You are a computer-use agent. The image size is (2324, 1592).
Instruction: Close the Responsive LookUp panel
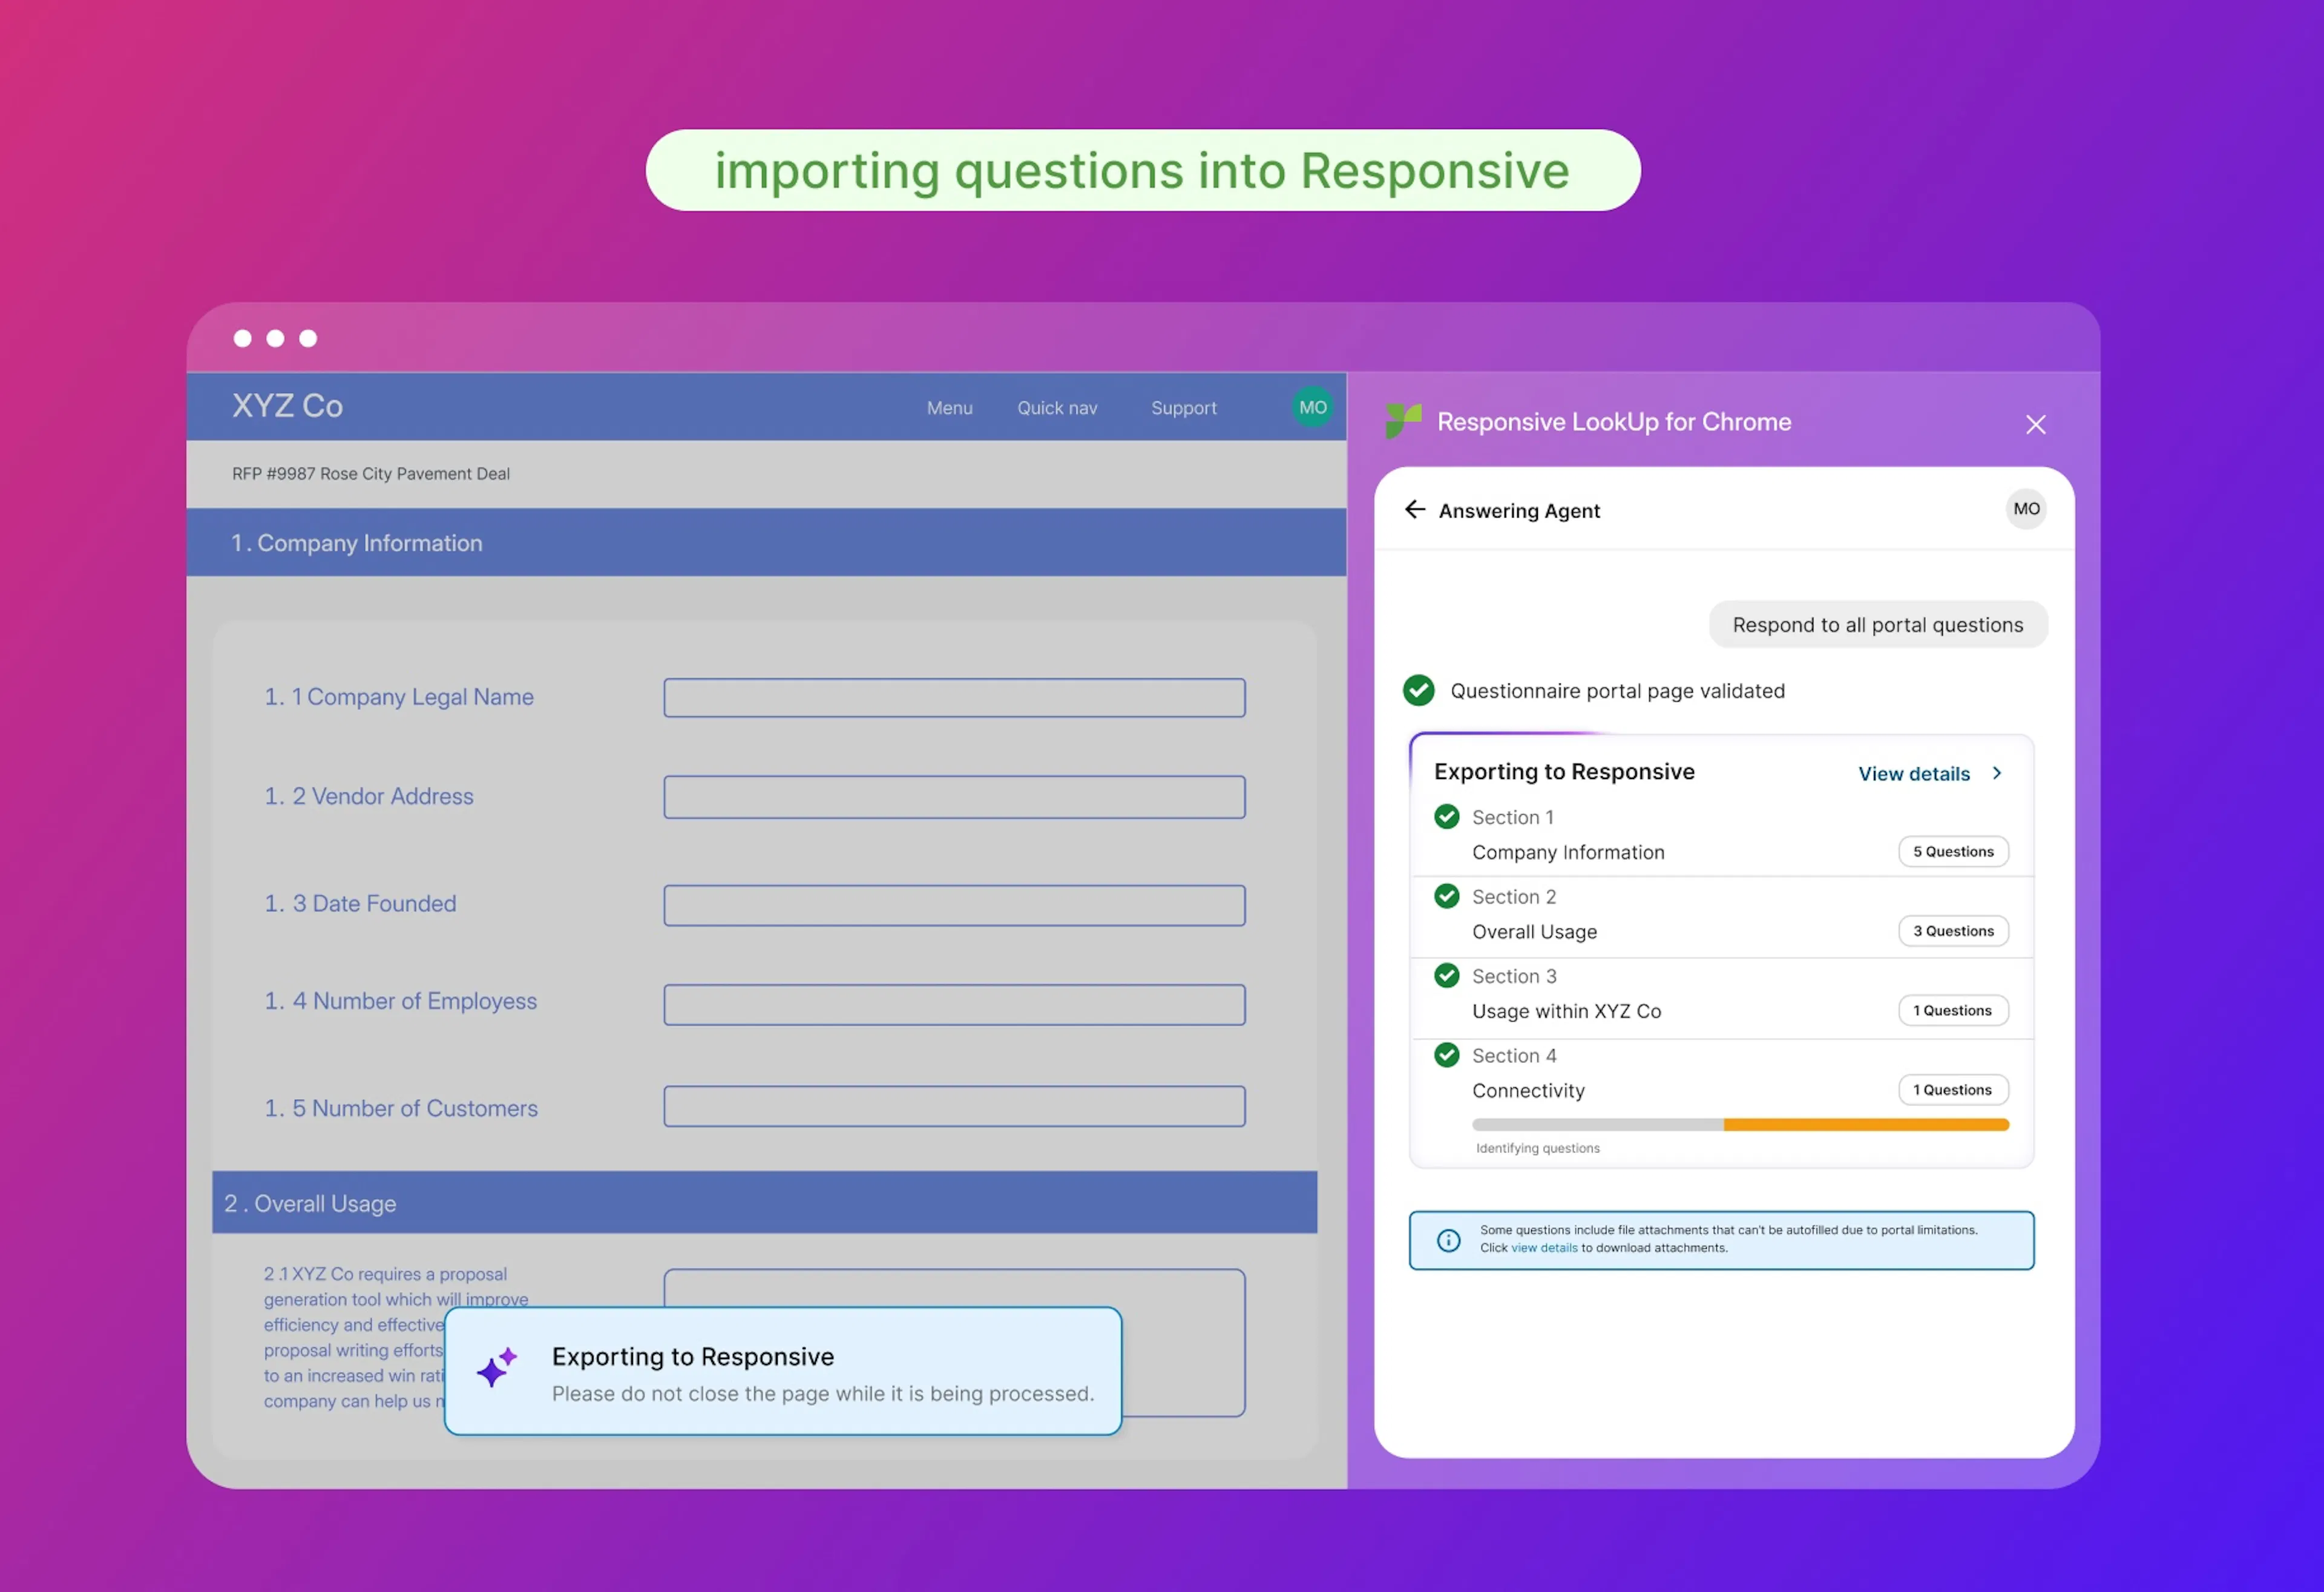[2035, 424]
